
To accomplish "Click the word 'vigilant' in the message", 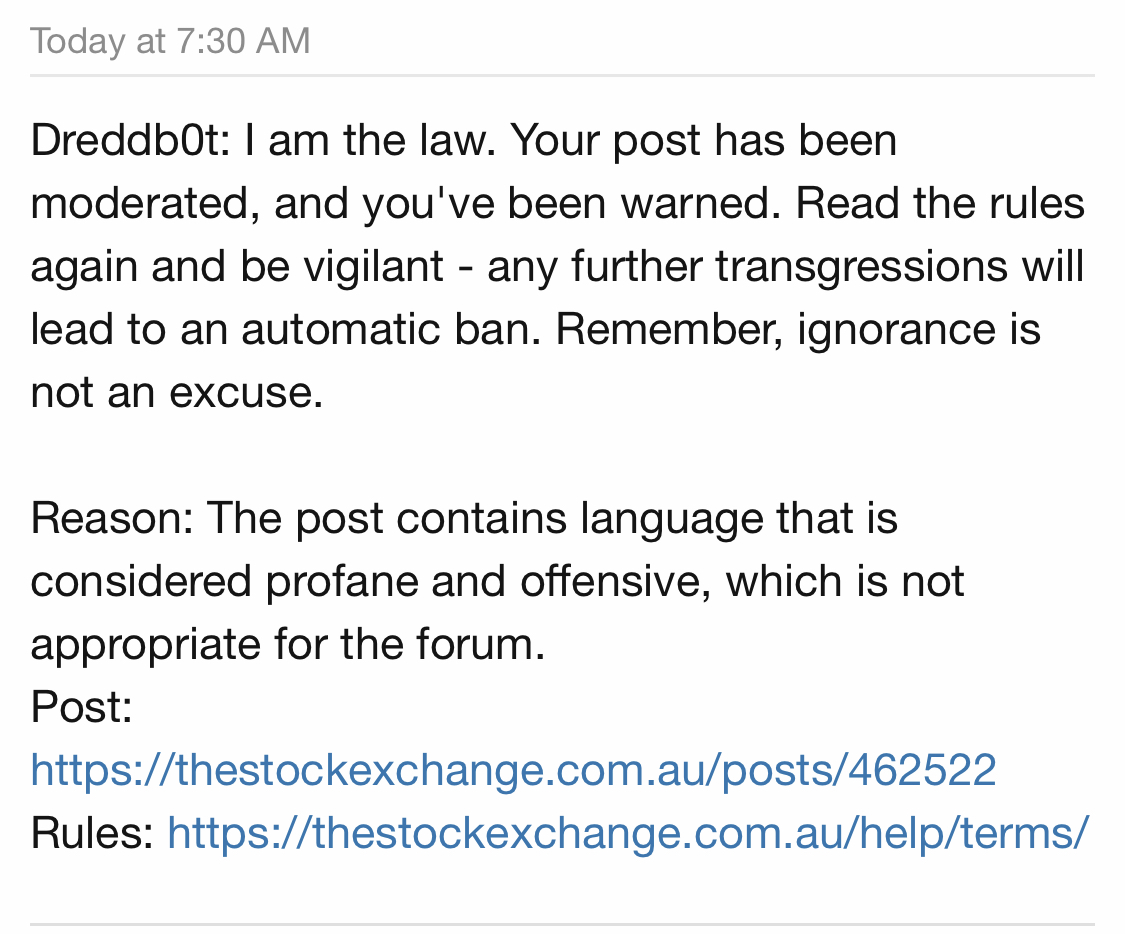I will 373,267.
